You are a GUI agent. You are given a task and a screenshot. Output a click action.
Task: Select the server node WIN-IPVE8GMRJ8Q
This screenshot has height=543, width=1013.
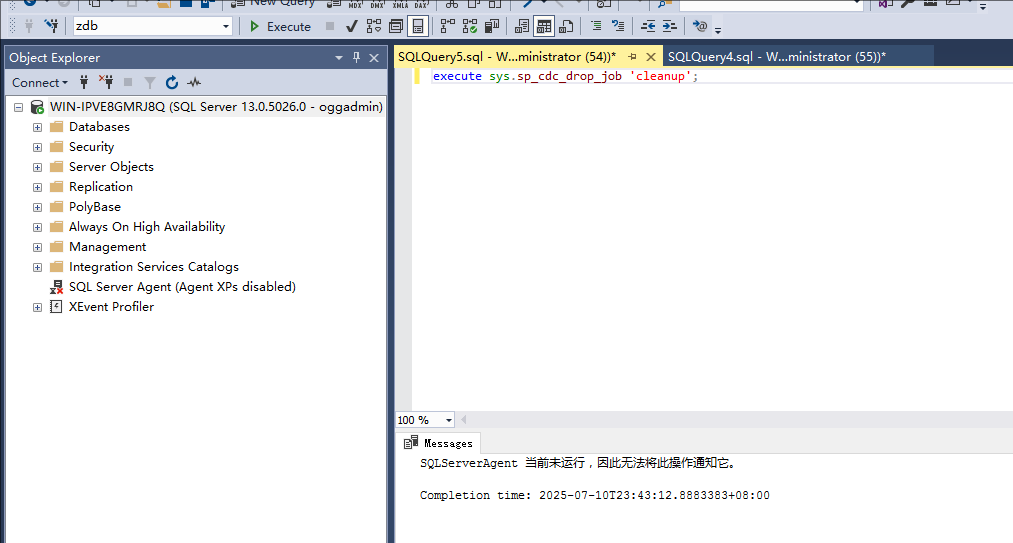(216, 107)
